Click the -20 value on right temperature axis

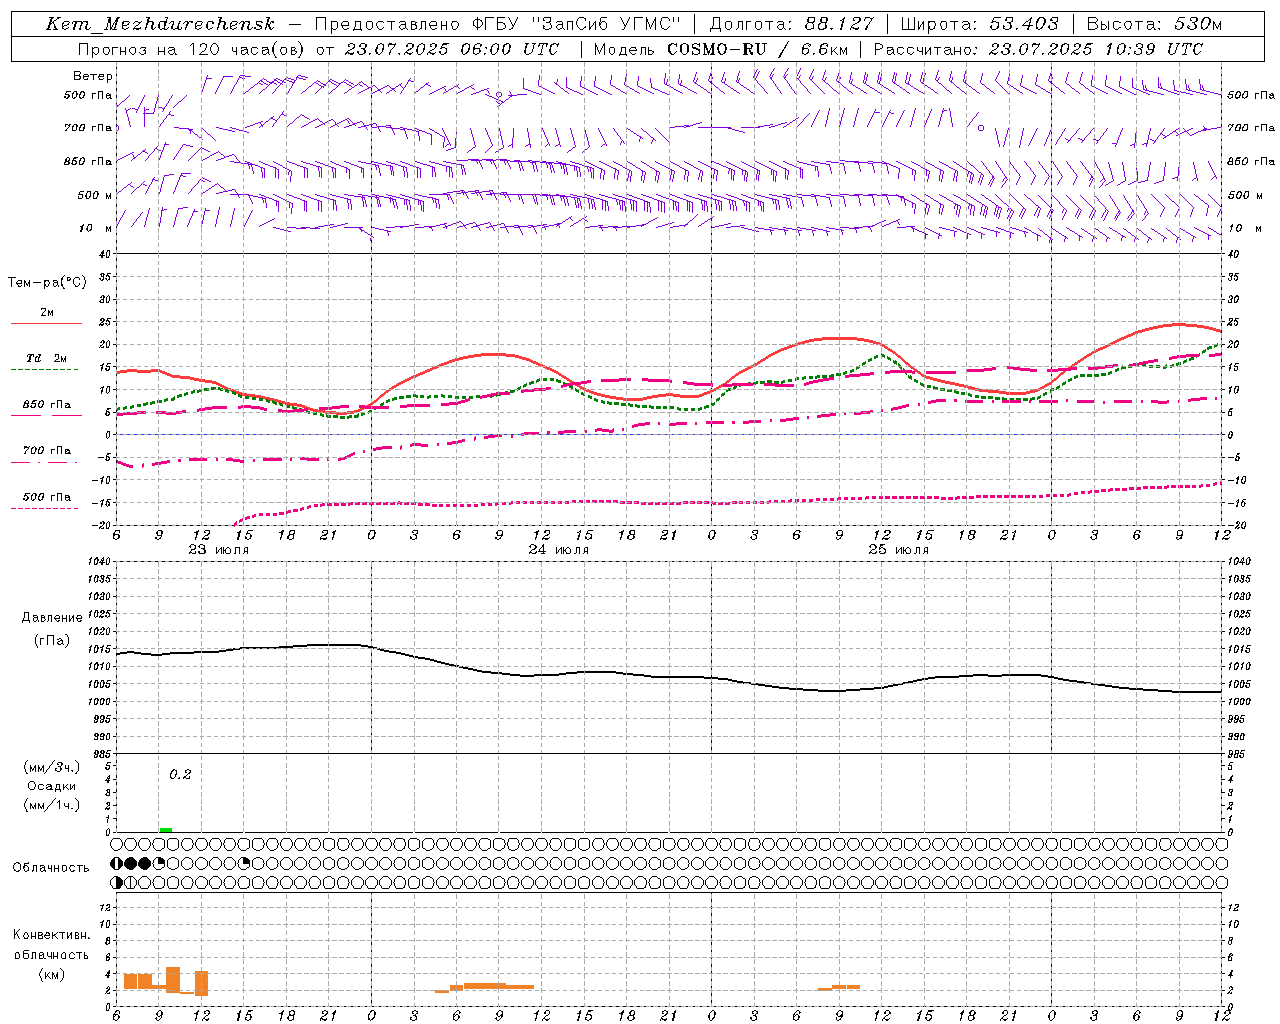pyautogui.click(x=1237, y=525)
